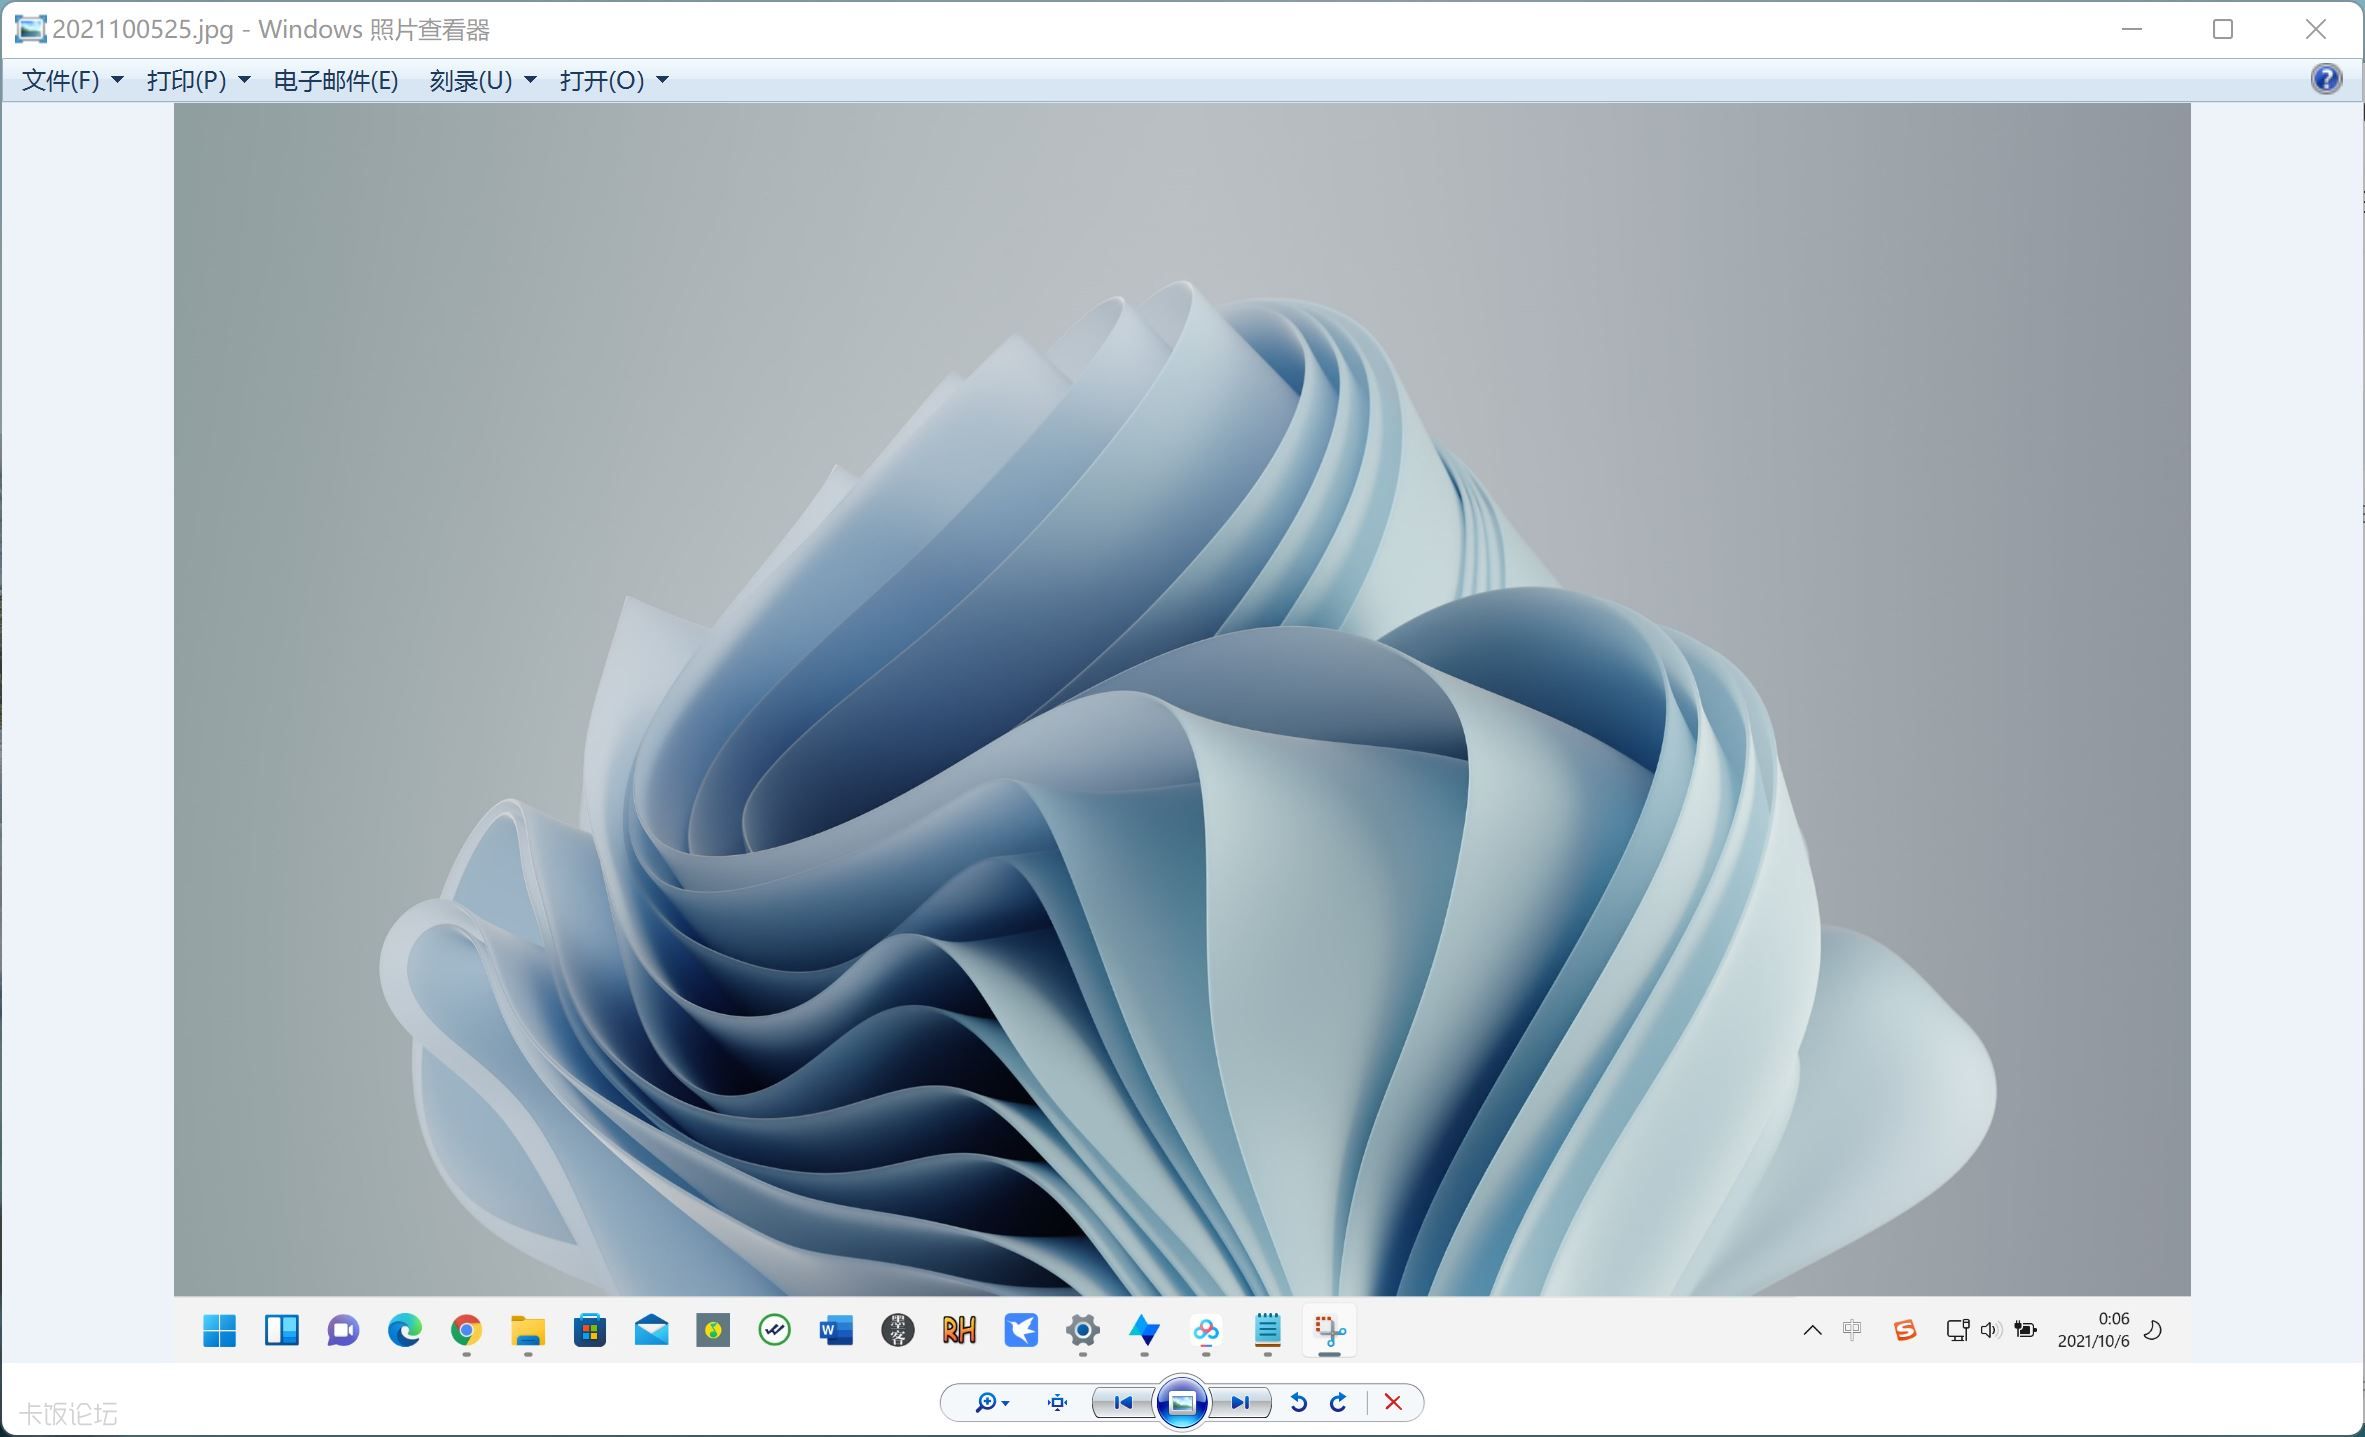2365x1437 pixels.
Task: Open the 文件(F) menu
Action: click(x=72, y=80)
